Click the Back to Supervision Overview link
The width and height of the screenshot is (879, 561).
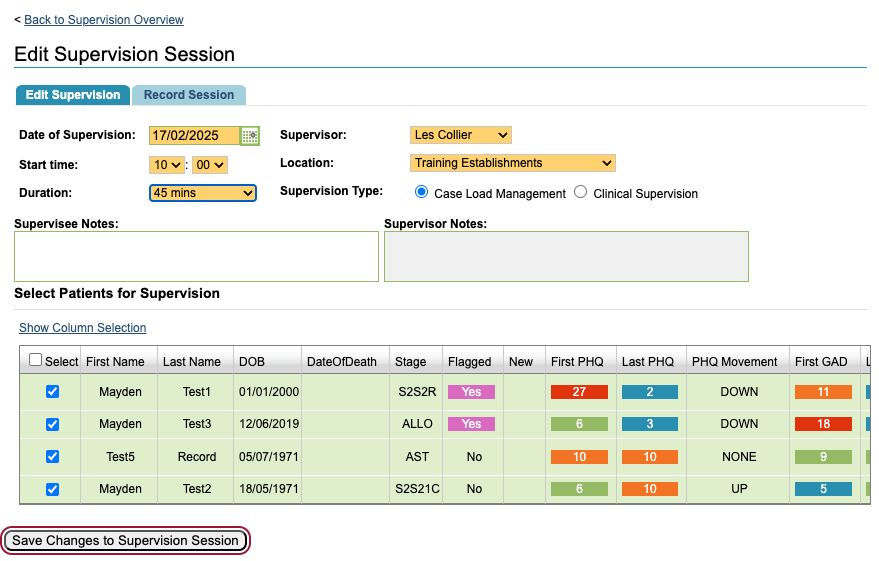click(104, 20)
